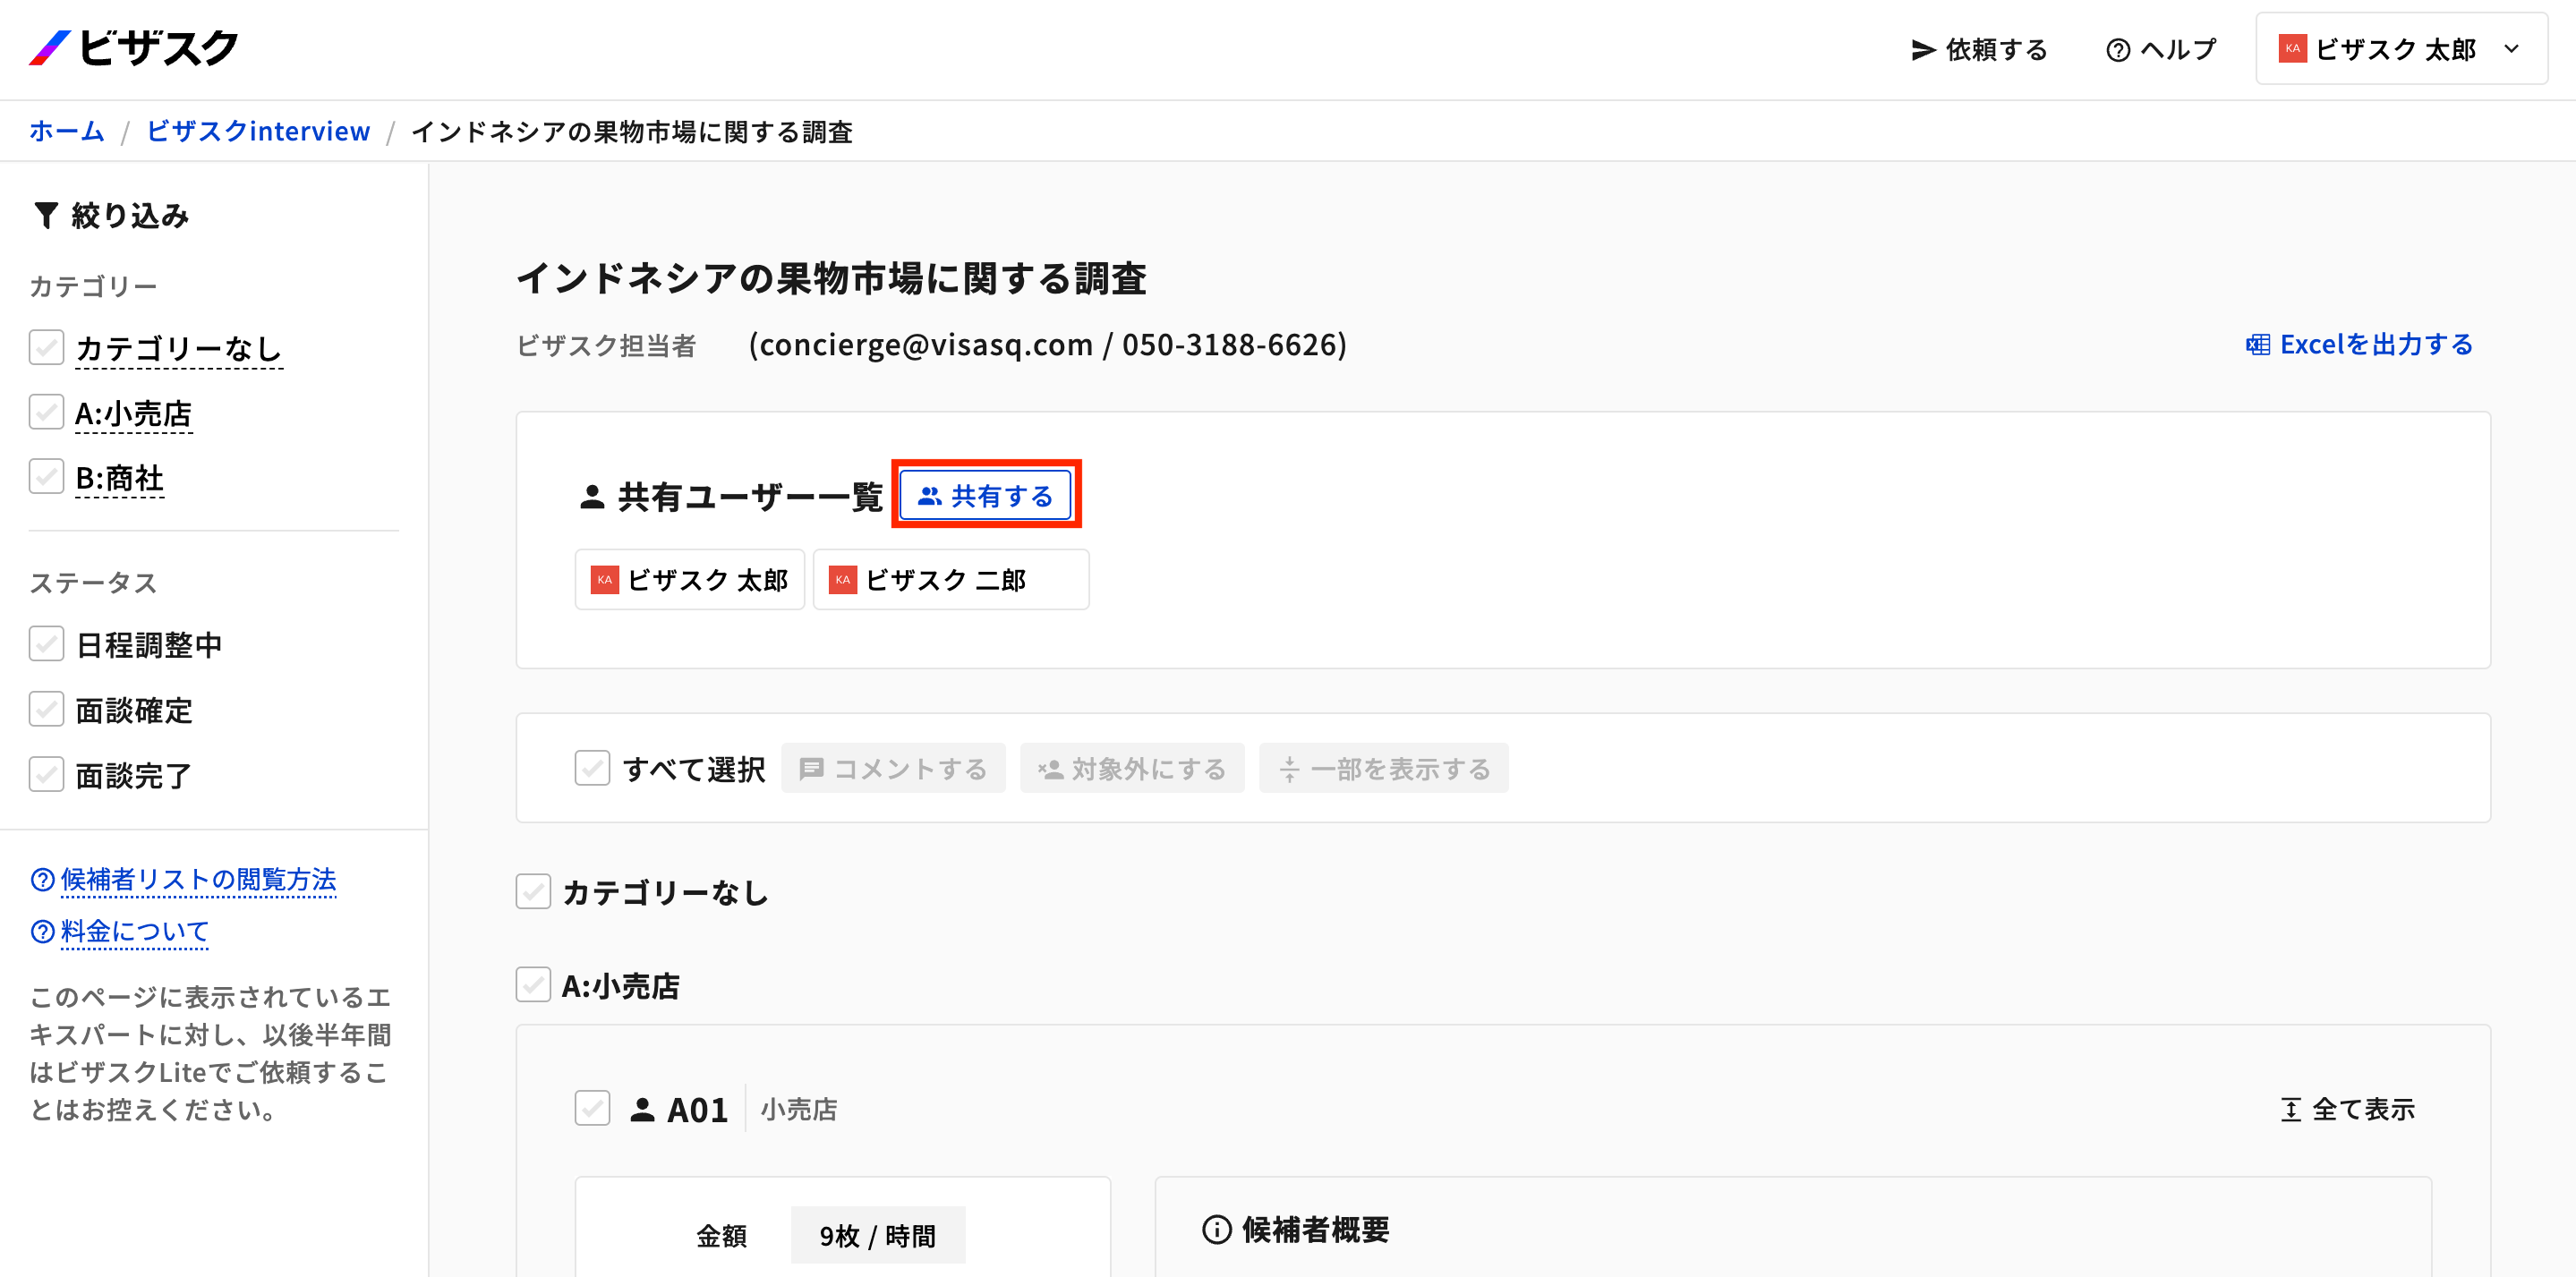Toggle the 日程調整中 status checkbox
This screenshot has width=2576, height=1277.
[46, 644]
